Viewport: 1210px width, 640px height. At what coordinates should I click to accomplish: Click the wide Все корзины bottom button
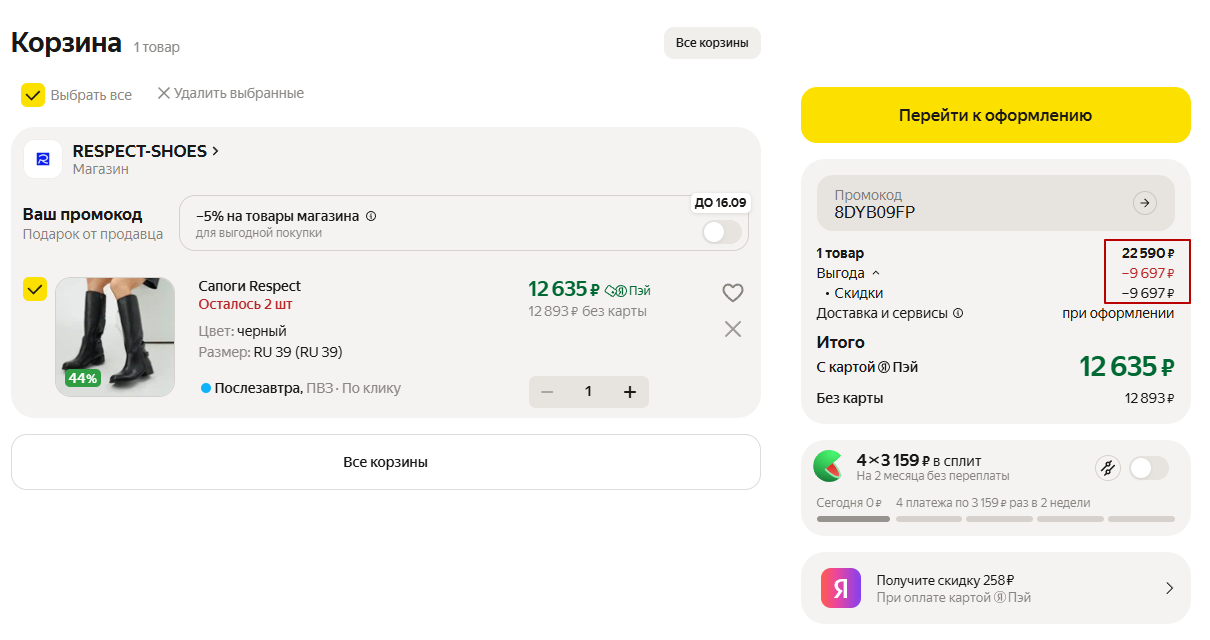click(x=385, y=462)
